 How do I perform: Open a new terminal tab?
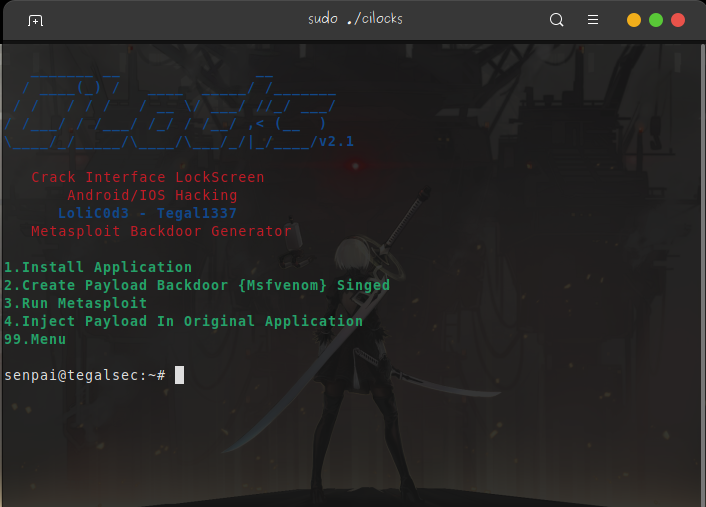point(35,20)
